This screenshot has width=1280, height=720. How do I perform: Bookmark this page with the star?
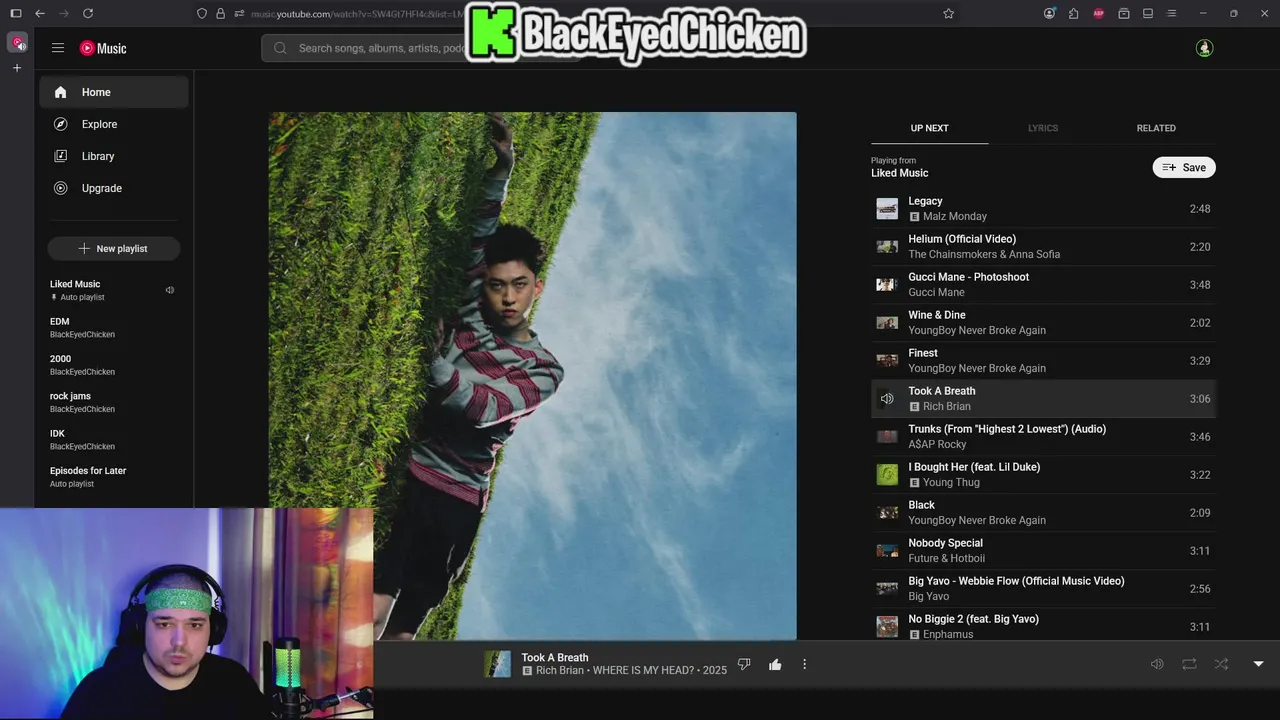948,13
